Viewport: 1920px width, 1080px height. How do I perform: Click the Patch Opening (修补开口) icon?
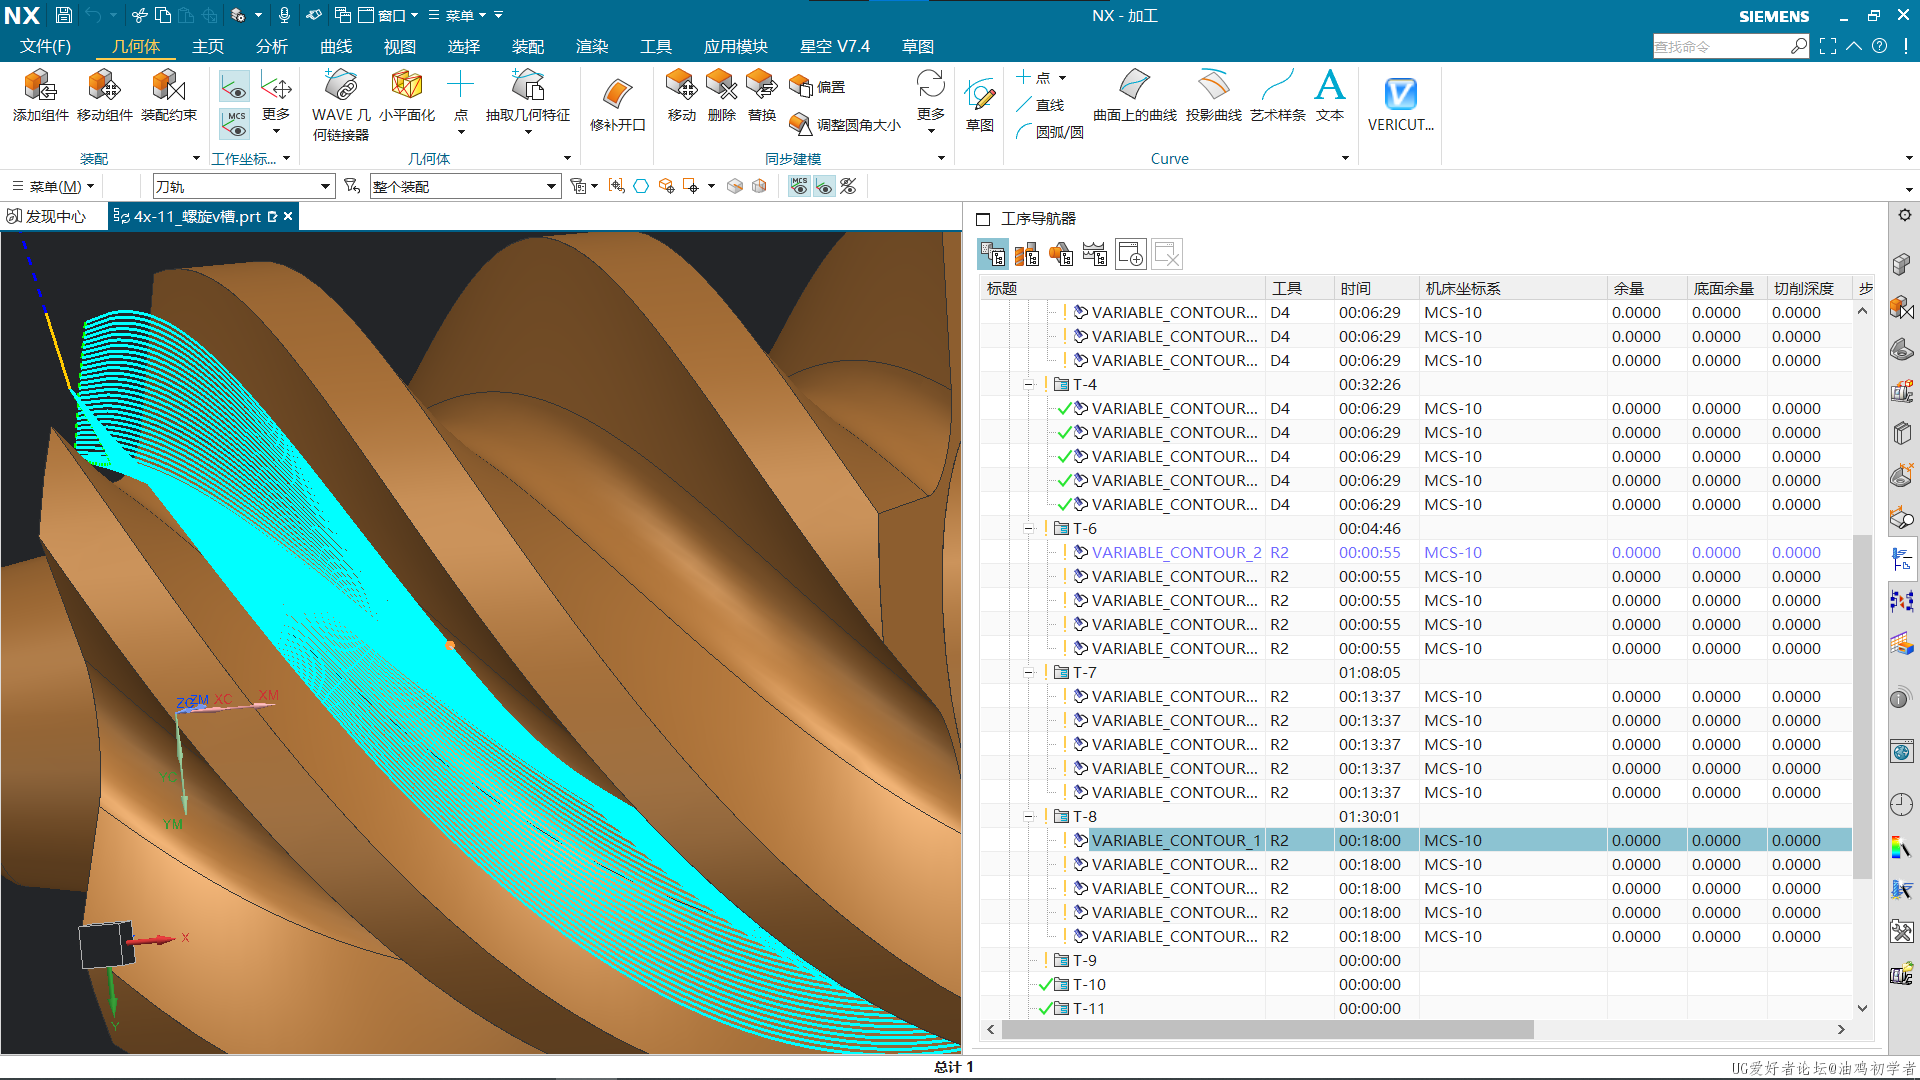point(618,94)
